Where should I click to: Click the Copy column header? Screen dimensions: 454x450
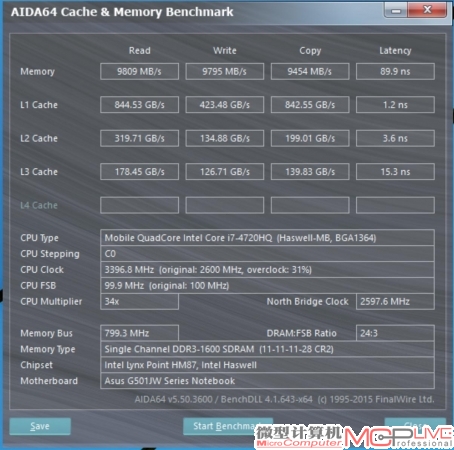click(x=310, y=51)
